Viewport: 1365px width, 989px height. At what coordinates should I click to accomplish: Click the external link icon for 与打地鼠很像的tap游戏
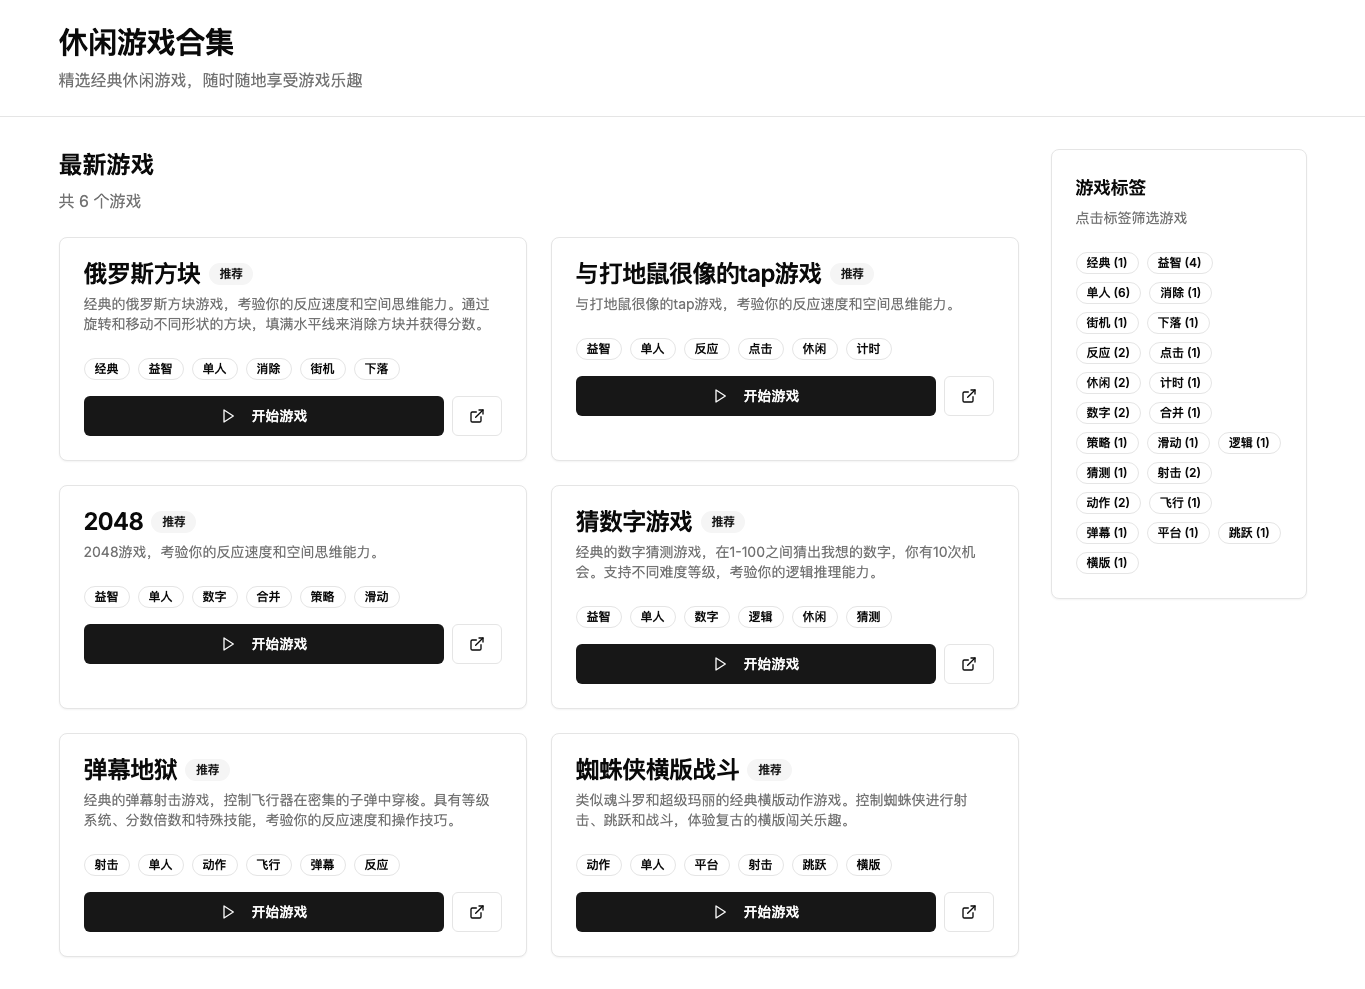969,396
